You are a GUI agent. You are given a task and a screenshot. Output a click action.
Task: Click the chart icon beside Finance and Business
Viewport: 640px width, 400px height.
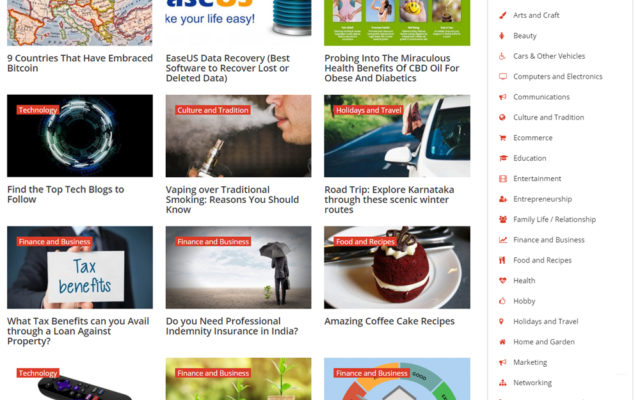pos(503,240)
